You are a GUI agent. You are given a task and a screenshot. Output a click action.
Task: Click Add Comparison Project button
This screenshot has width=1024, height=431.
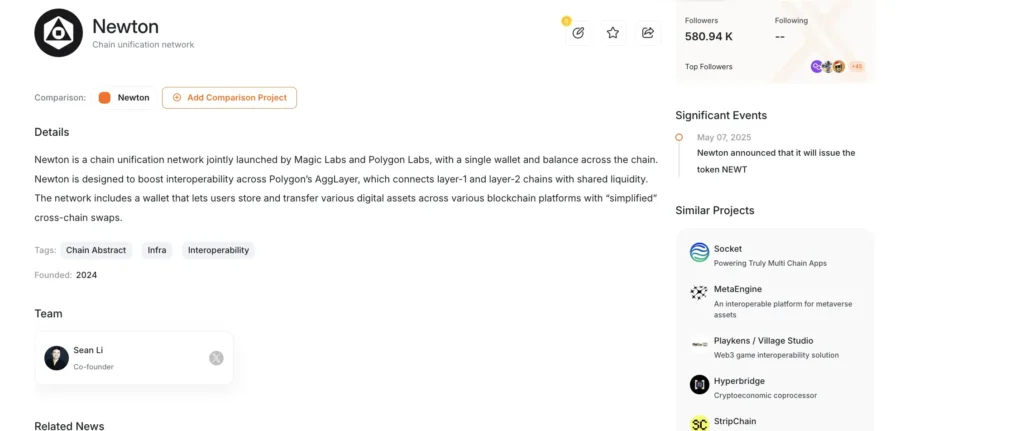pos(229,98)
